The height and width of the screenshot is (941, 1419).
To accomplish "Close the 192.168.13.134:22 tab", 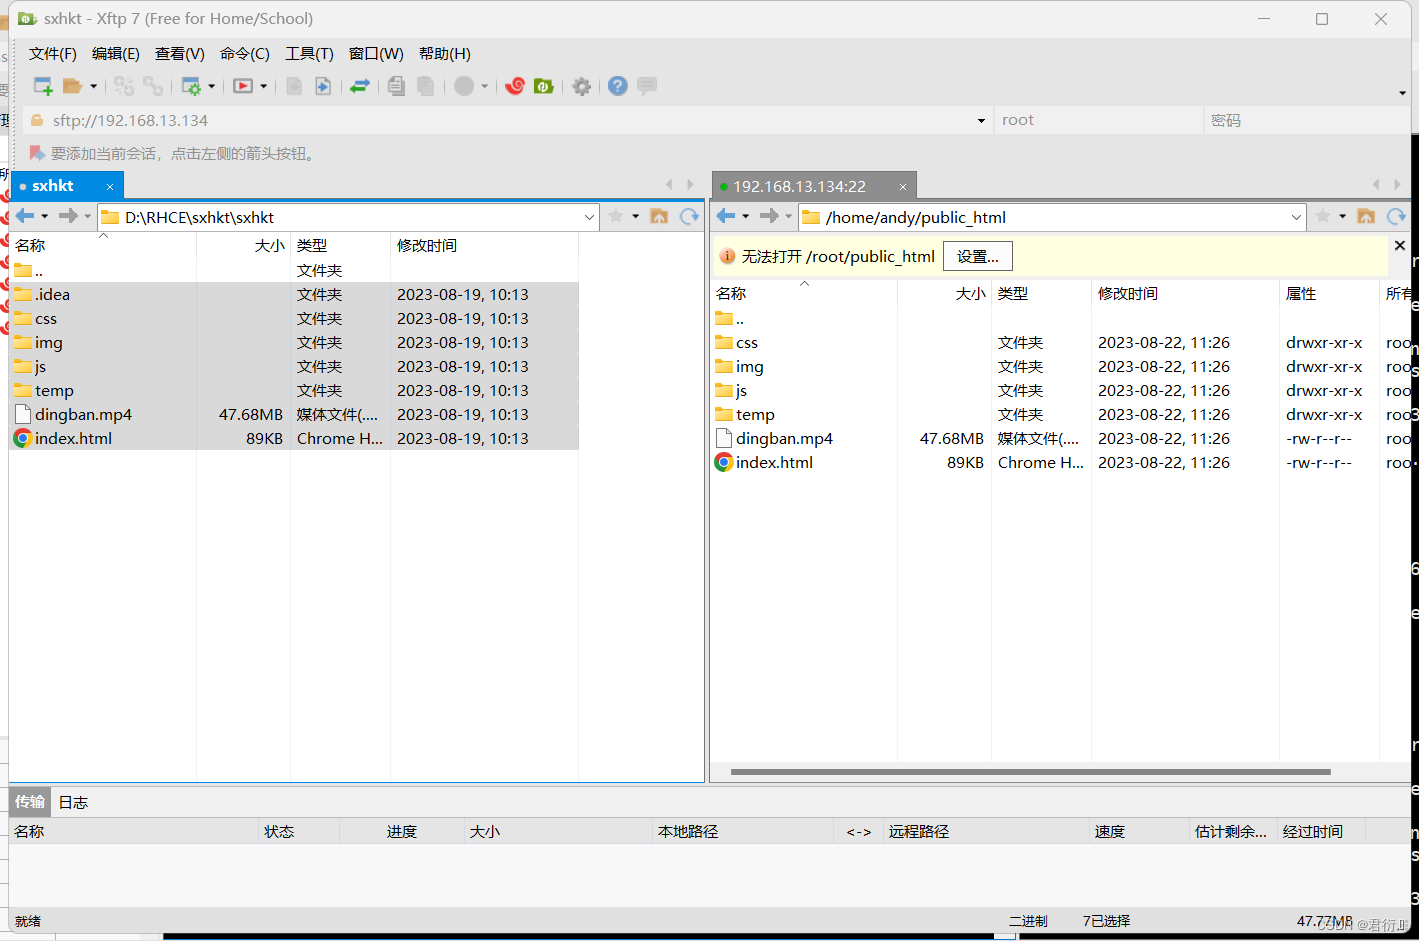I will (x=903, y=187).
